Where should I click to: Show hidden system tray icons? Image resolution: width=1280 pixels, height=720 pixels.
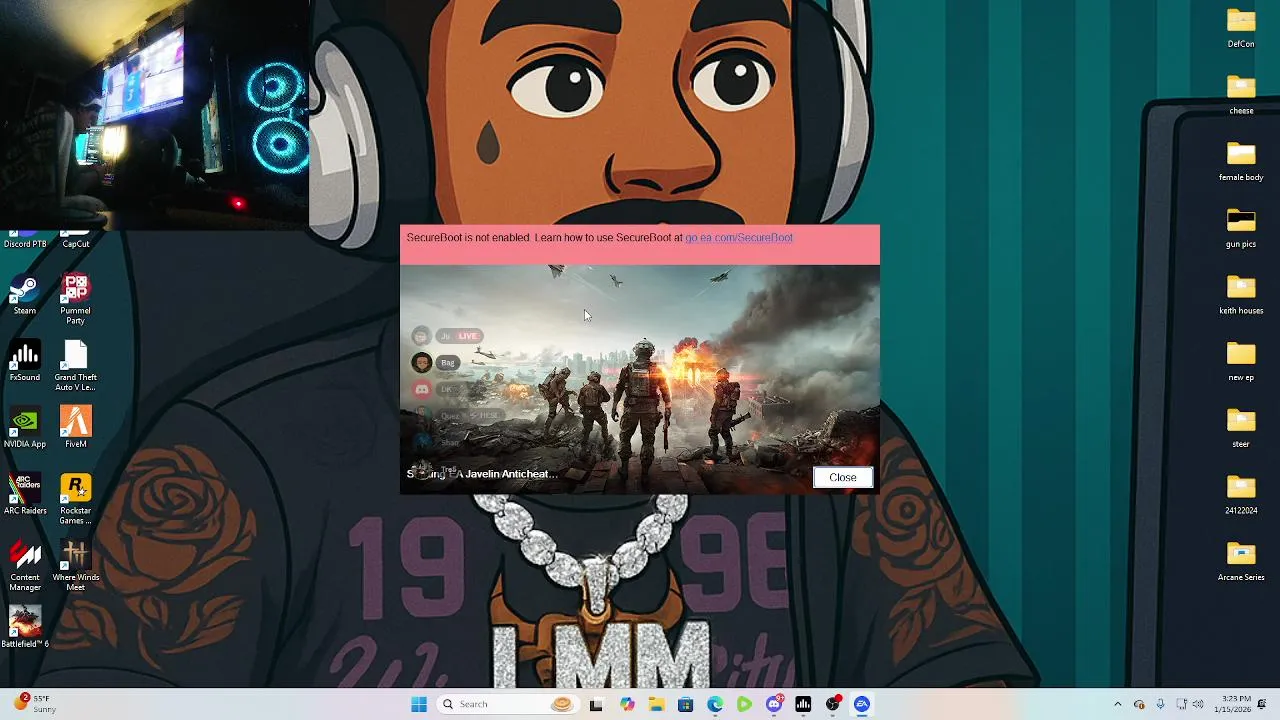(1118, 704)
